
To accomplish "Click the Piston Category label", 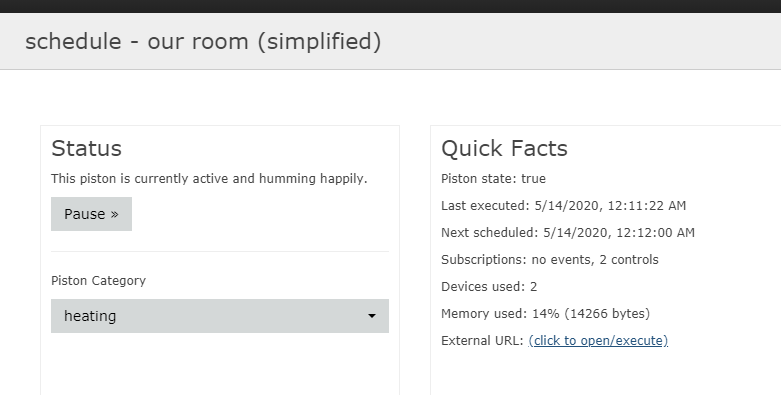I will click(98, 281).
